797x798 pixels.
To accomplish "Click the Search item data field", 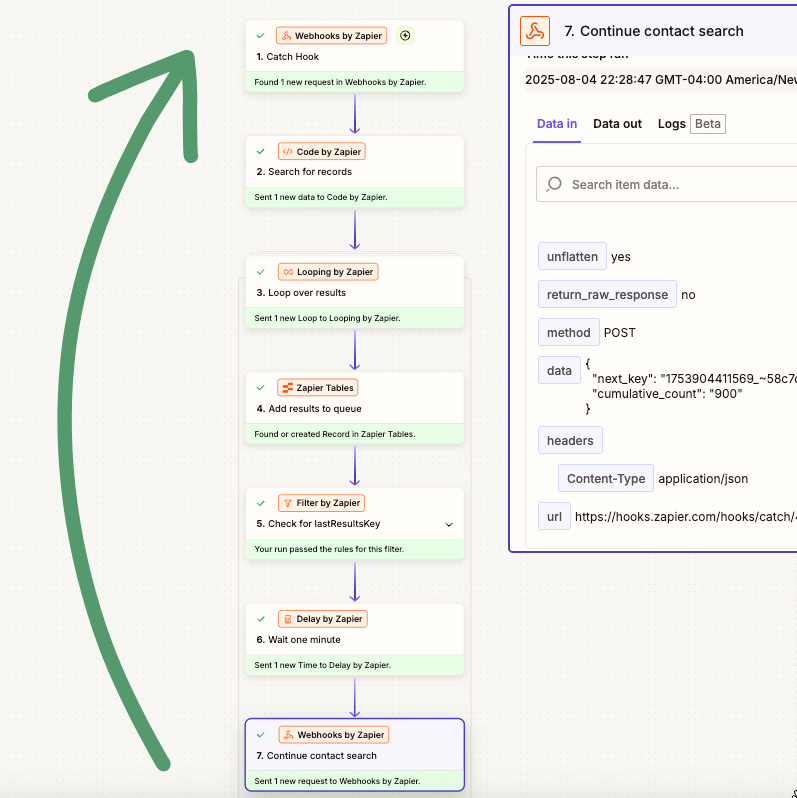I will 667,184.
